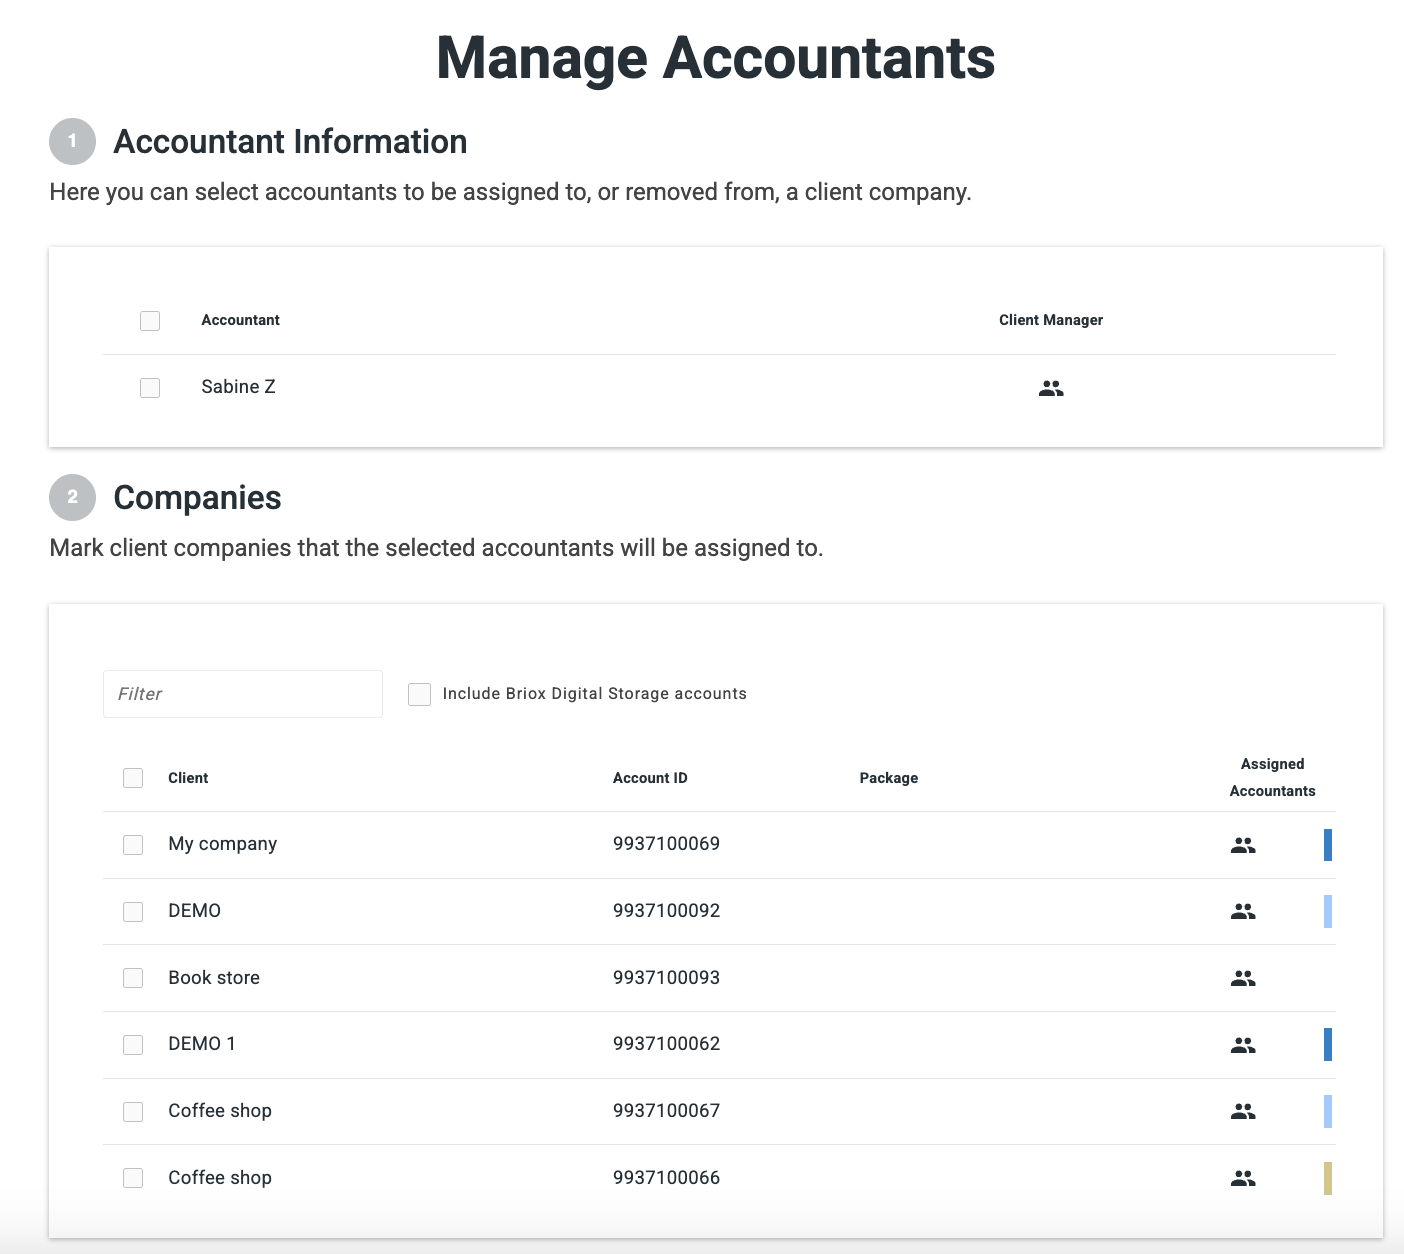View assigned accountants for Book store
This screenshot has width=1404, height=1254.
pos(1242,978)
